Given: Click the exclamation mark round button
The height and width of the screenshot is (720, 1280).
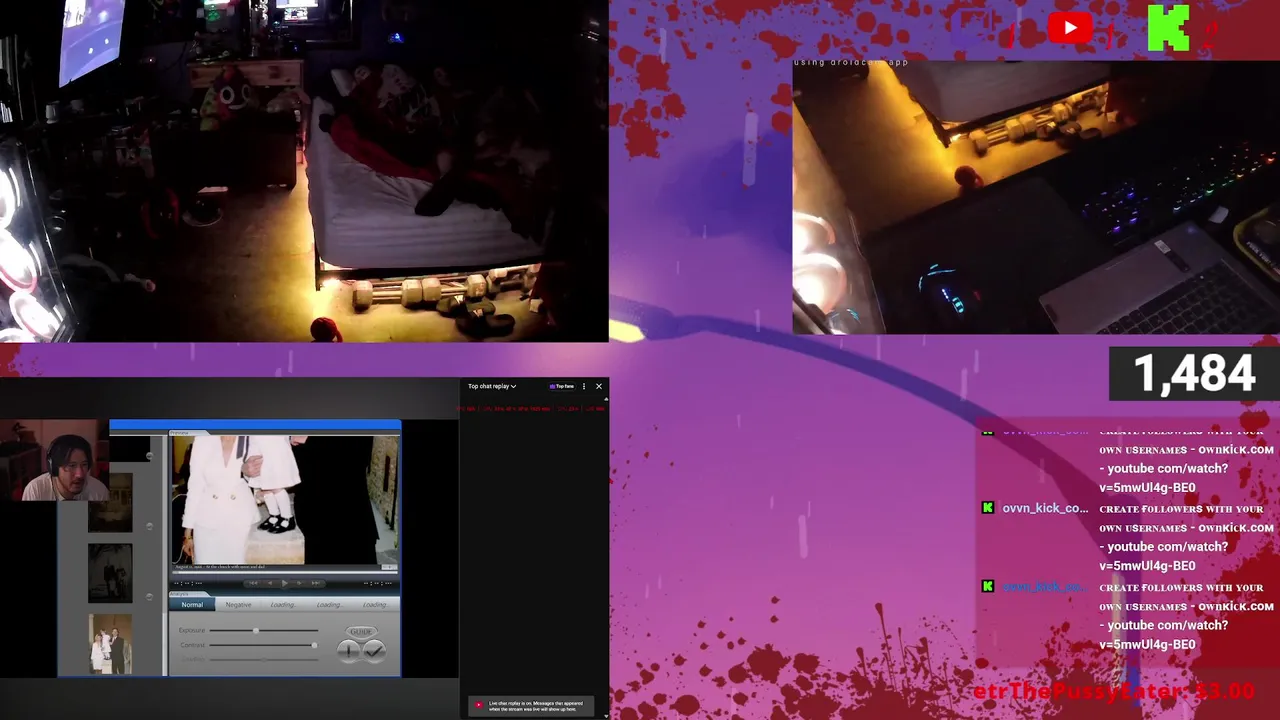Looking at the screenshot, I should pyautogui.click(x=348, y=650).
